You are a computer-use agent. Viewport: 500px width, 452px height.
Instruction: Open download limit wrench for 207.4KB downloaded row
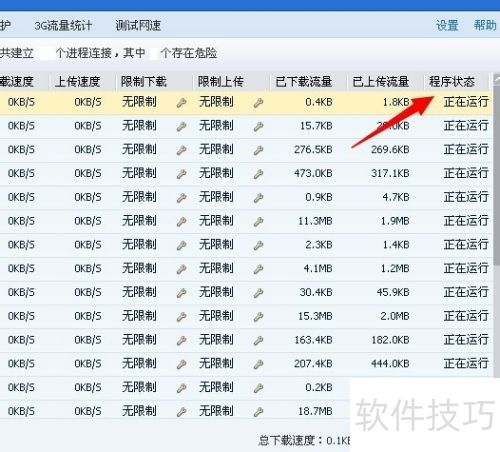coord(181,364)
